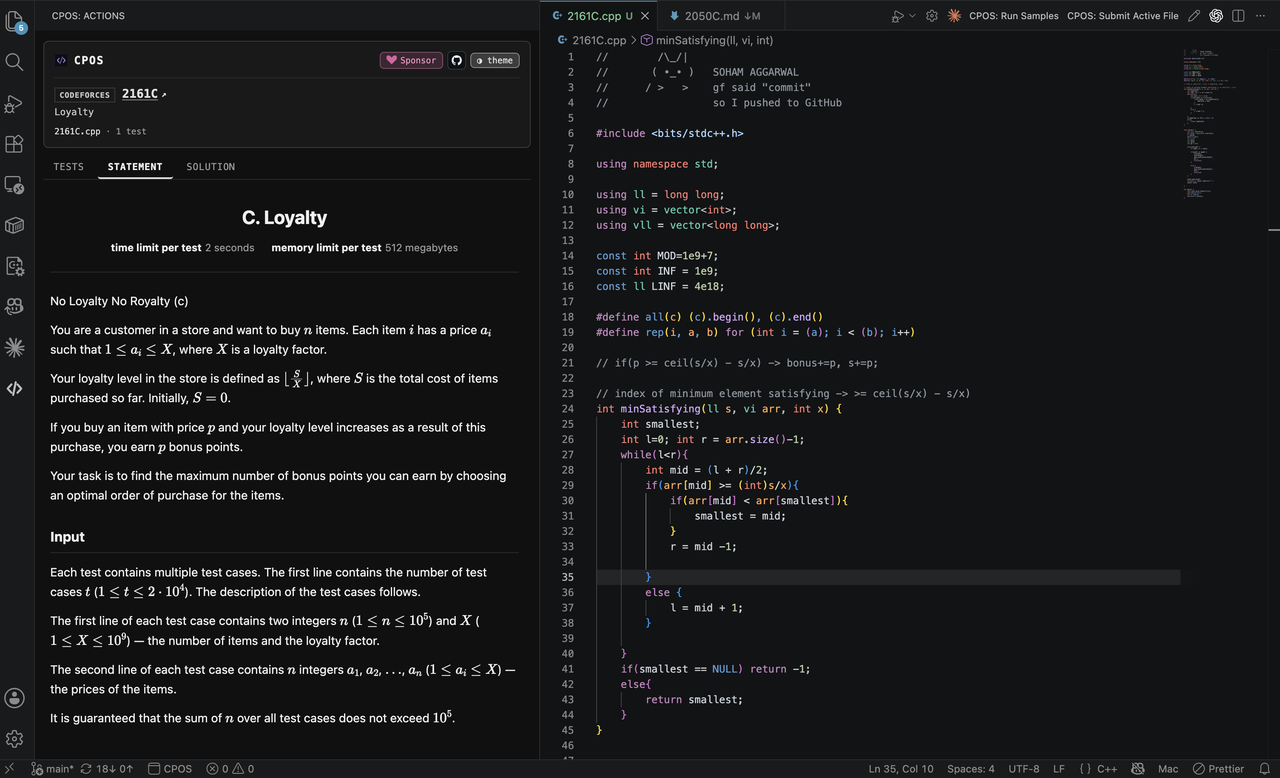Switch to the TESTS tab
This screenshot has width=1280, height=778.
68,166
